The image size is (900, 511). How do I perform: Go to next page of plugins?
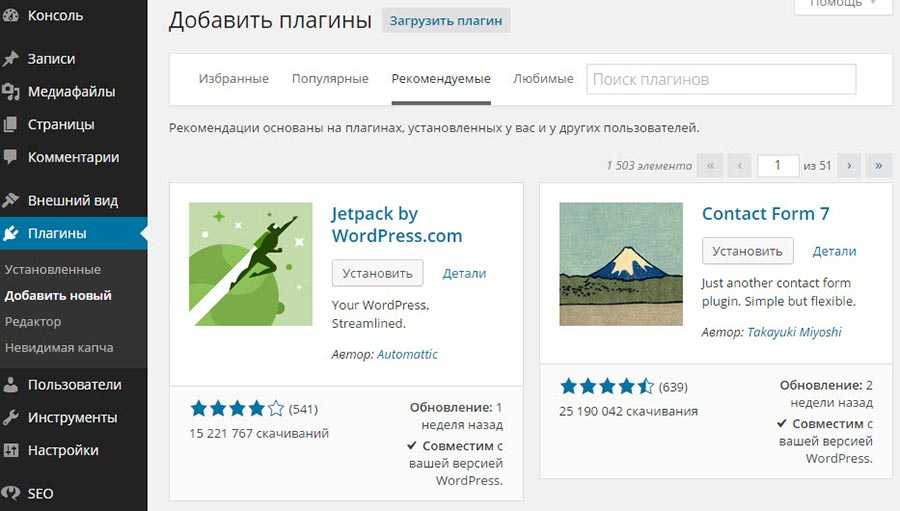pyautogui.click(x=849, y=165)
